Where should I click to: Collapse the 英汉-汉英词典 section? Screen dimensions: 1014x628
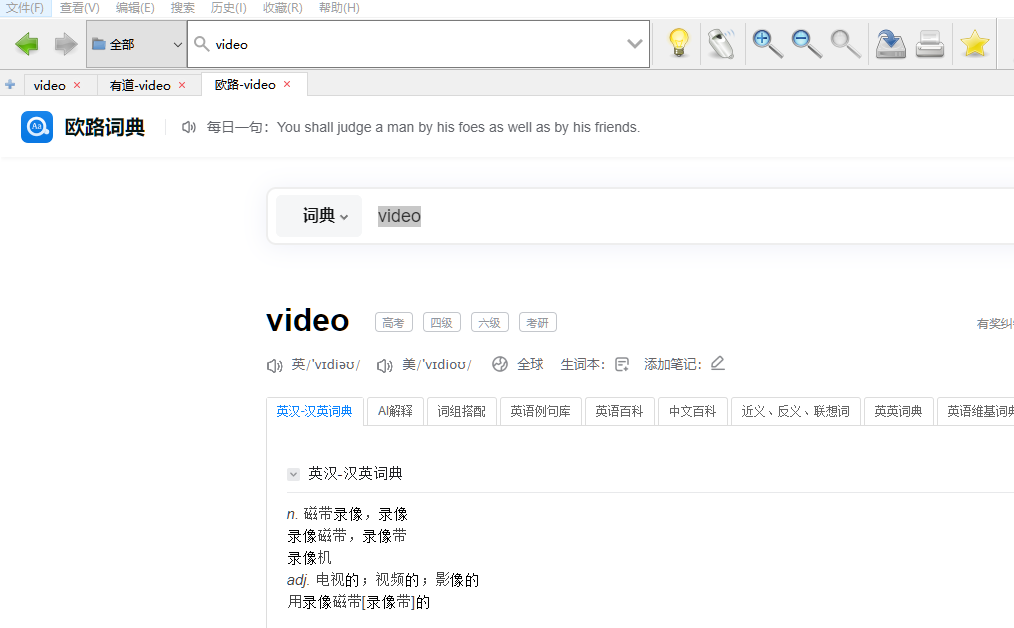[294, 474]
